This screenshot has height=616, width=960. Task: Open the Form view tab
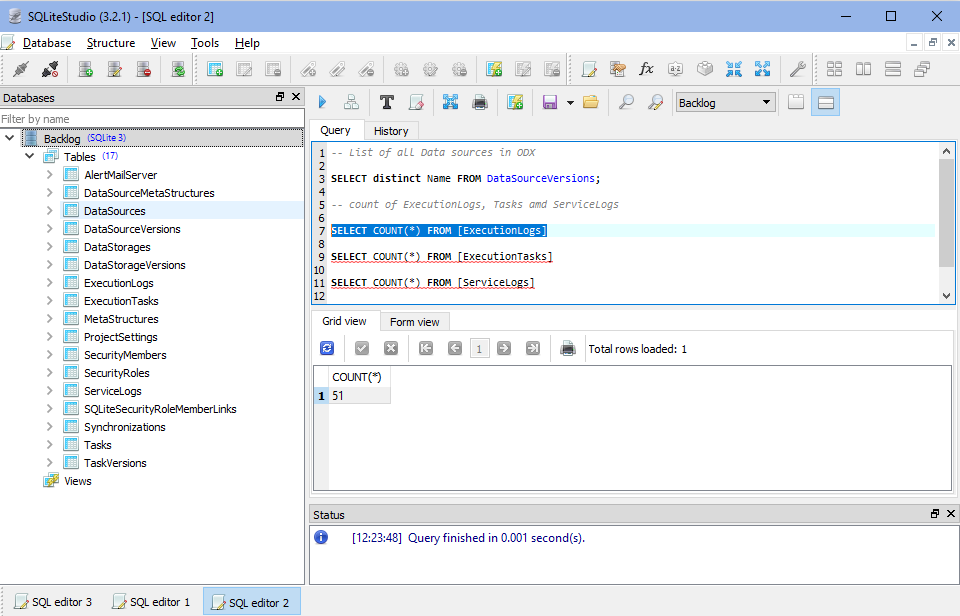pos(415,321)
